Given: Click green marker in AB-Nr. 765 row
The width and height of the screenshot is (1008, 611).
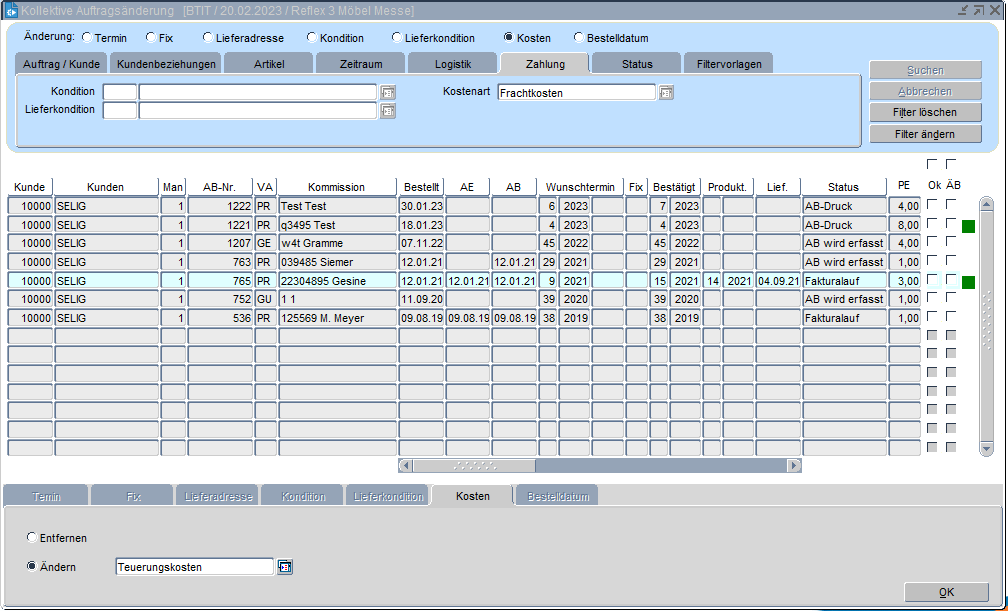Looking at the screenshot, I should (967, 283).
